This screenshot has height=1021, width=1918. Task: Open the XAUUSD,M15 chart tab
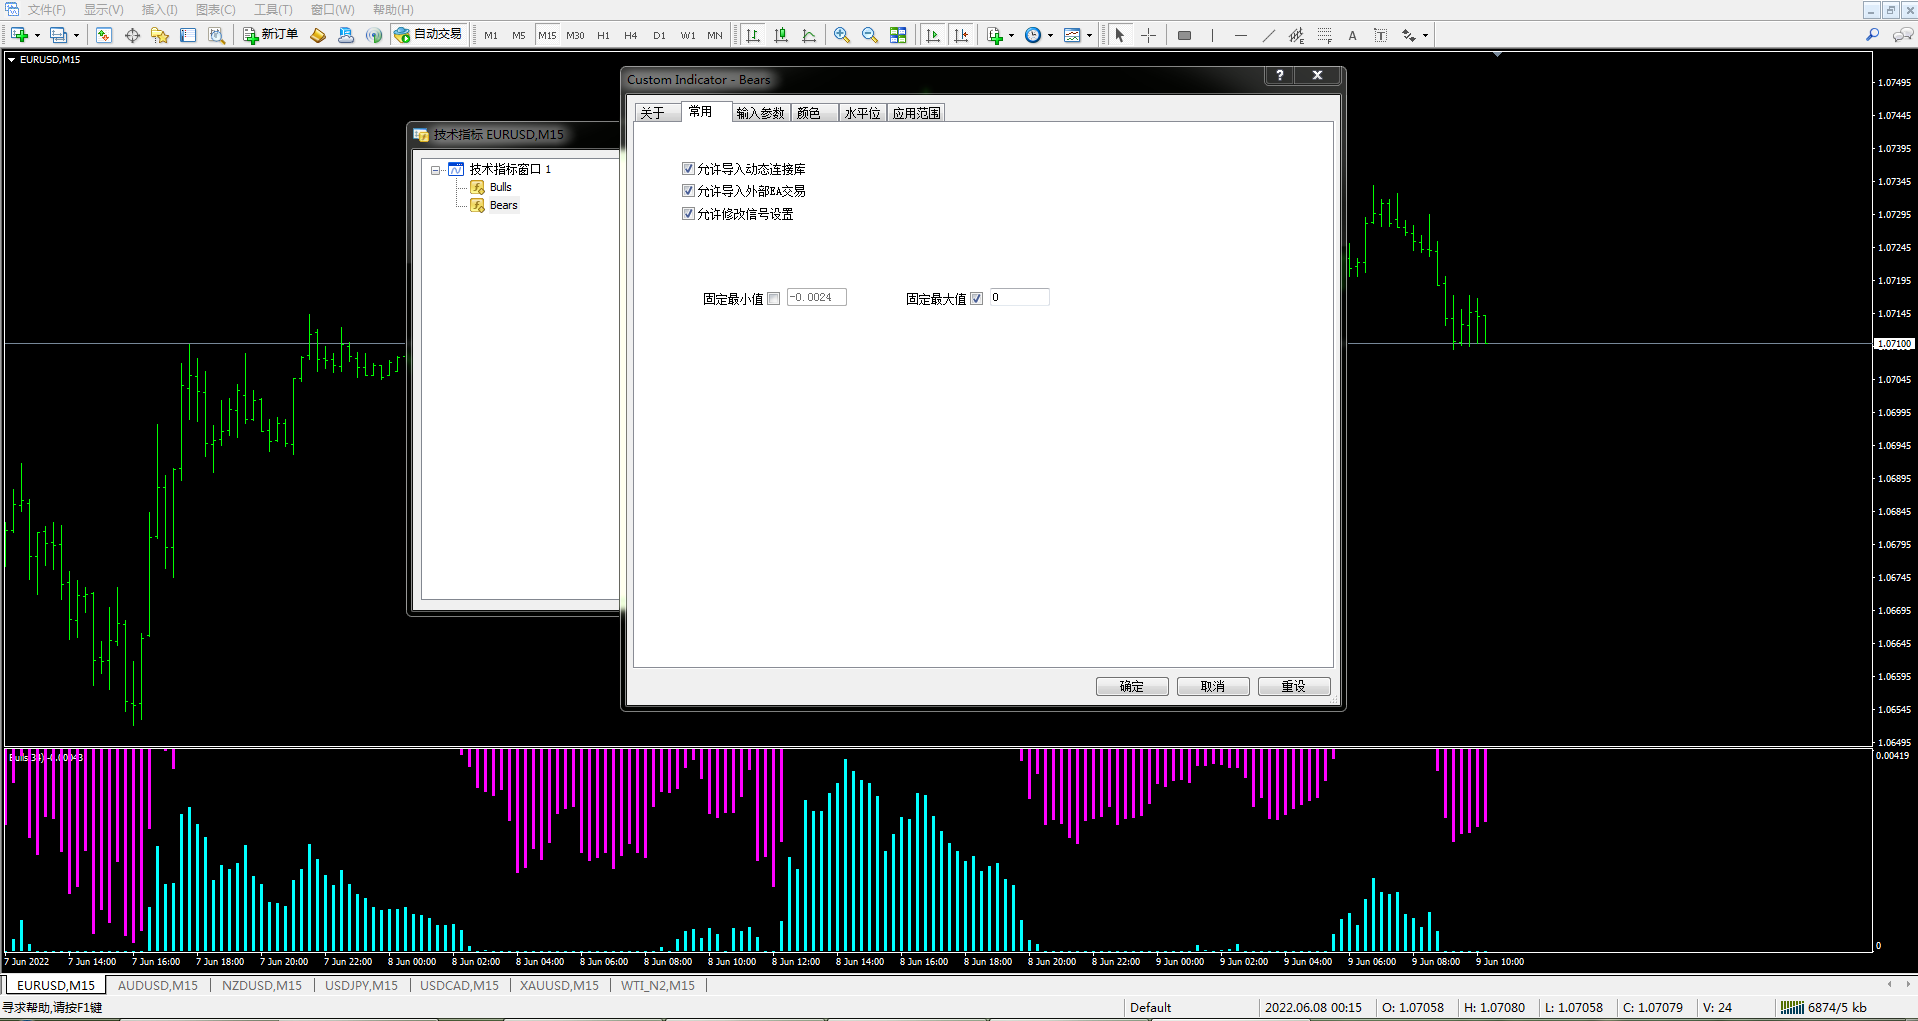coord(559,985)
